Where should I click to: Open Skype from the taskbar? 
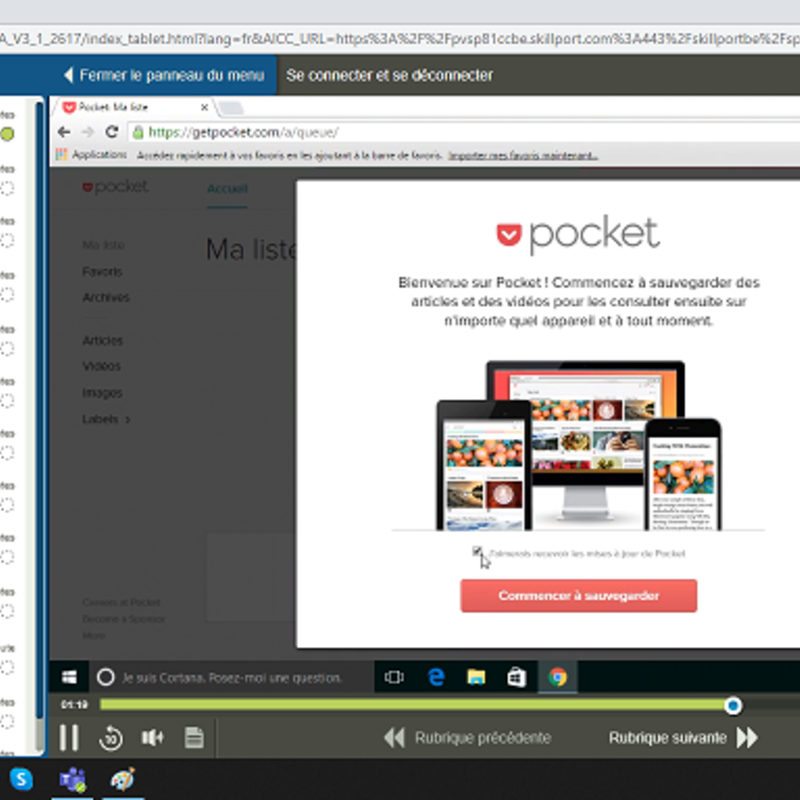pyautogui.click(x=21, y=779)
